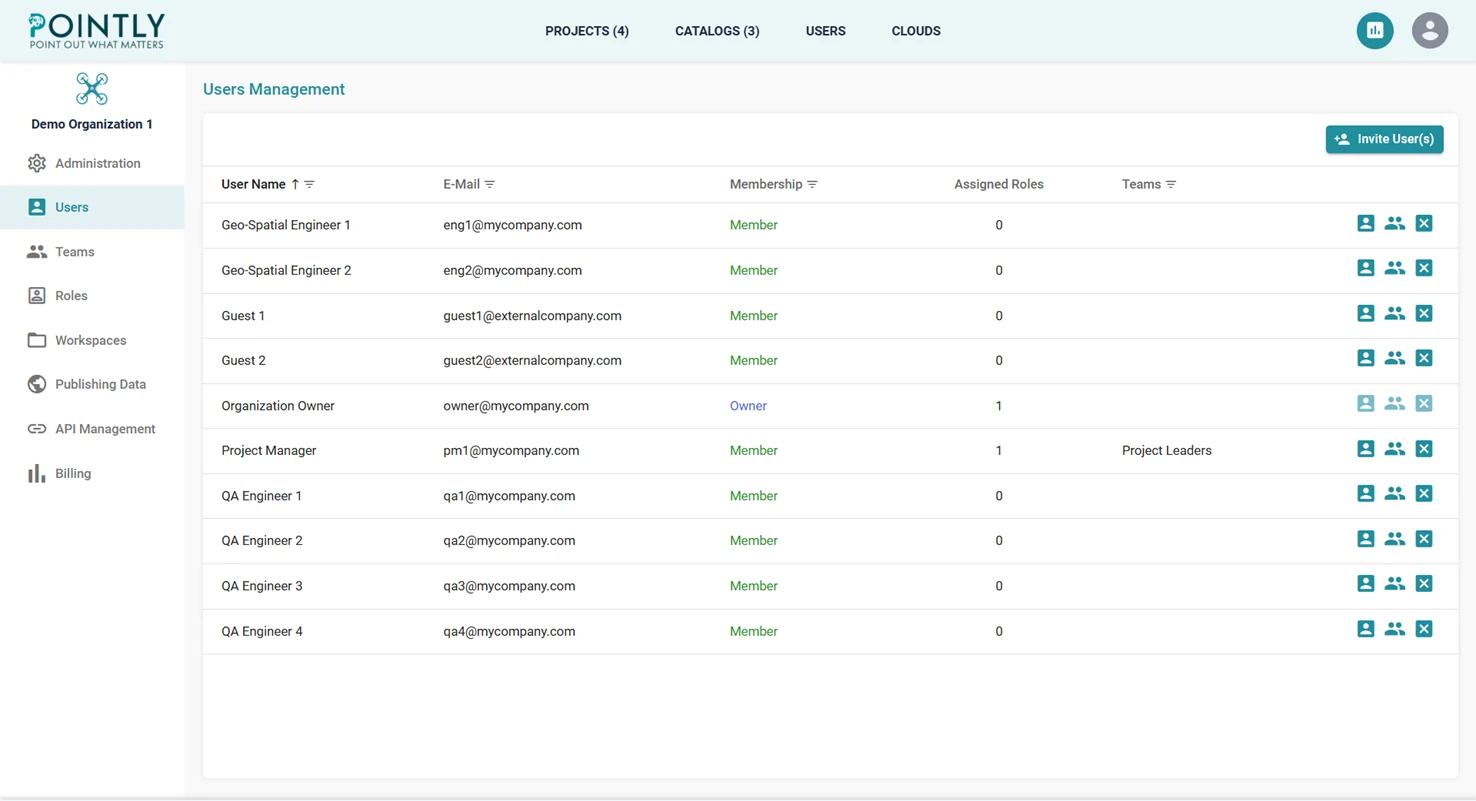Open roles icon for Guest 2
The image size is (1476, 801).
point(1365,358)
